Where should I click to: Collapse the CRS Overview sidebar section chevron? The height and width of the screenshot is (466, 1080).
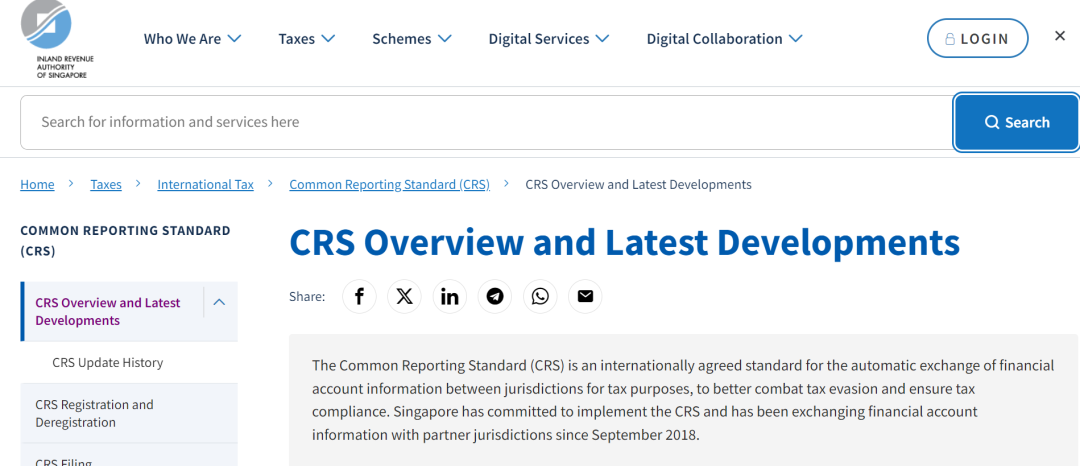[x=220, y=302]
